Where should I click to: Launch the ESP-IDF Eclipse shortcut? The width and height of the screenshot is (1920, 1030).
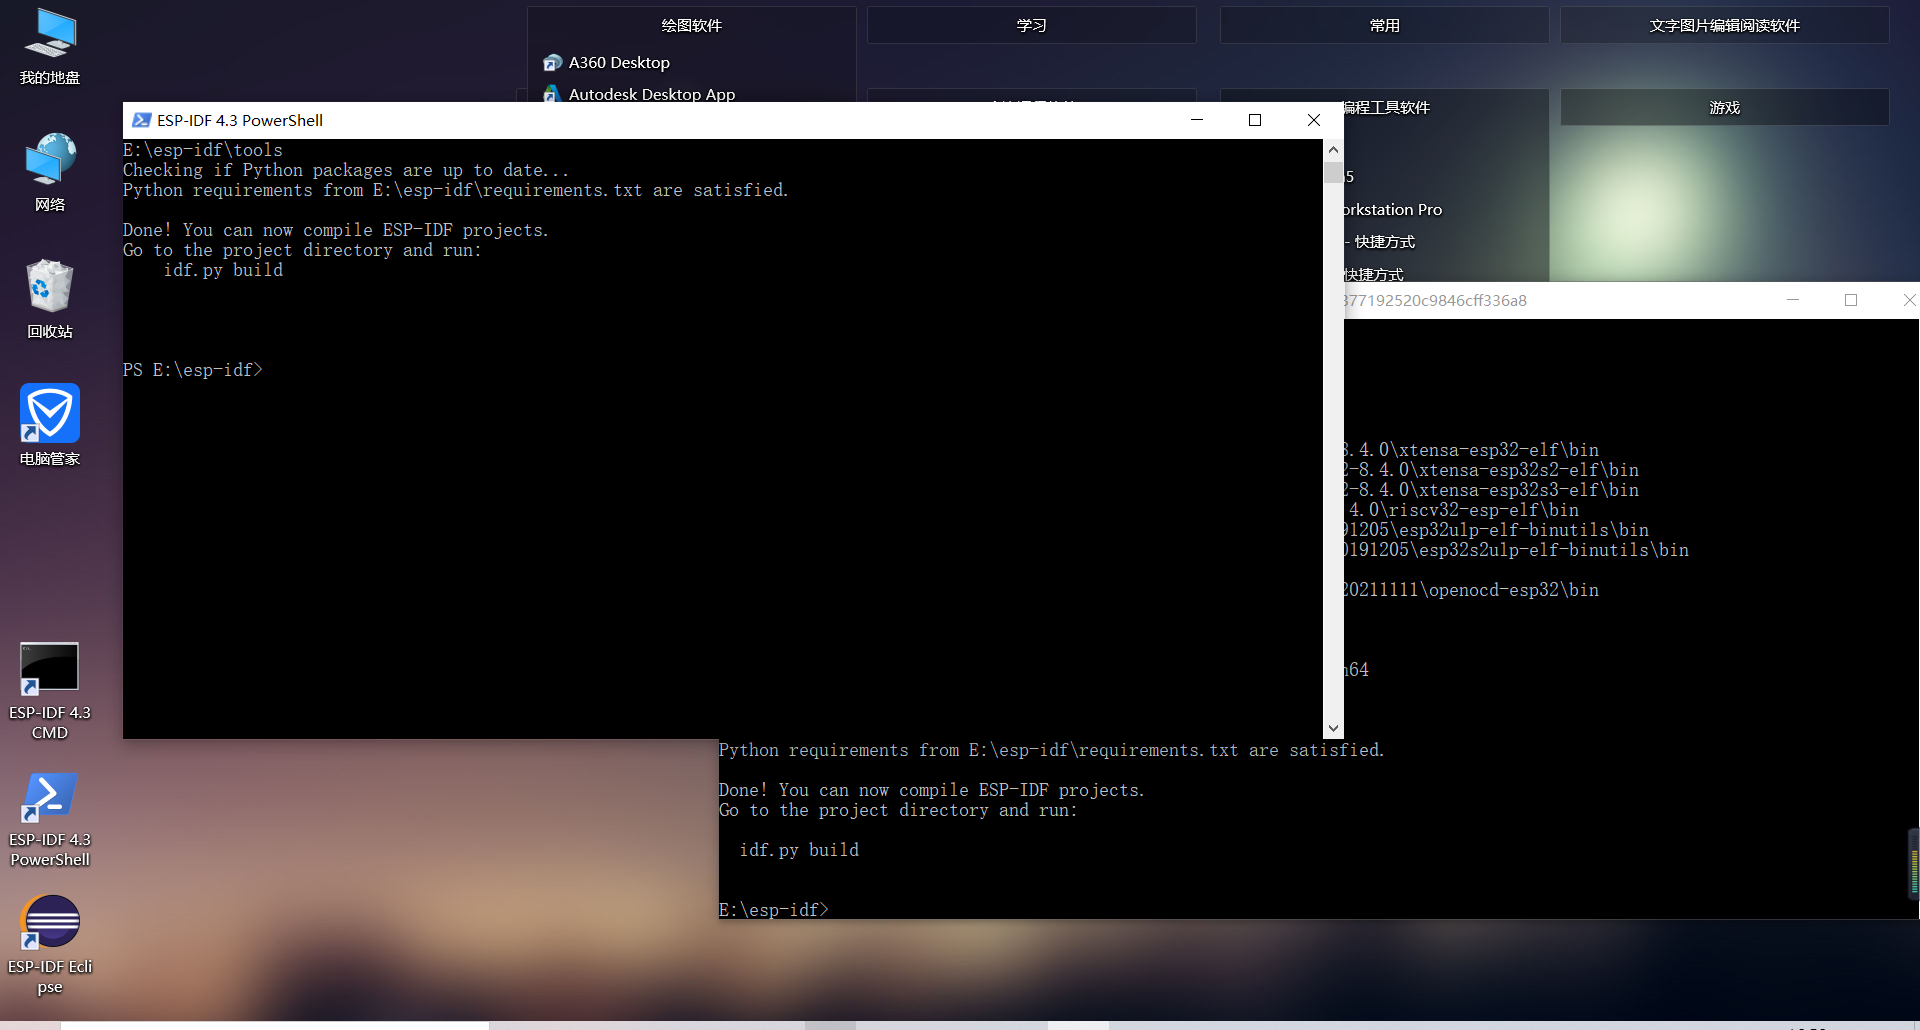pos(50,946)
